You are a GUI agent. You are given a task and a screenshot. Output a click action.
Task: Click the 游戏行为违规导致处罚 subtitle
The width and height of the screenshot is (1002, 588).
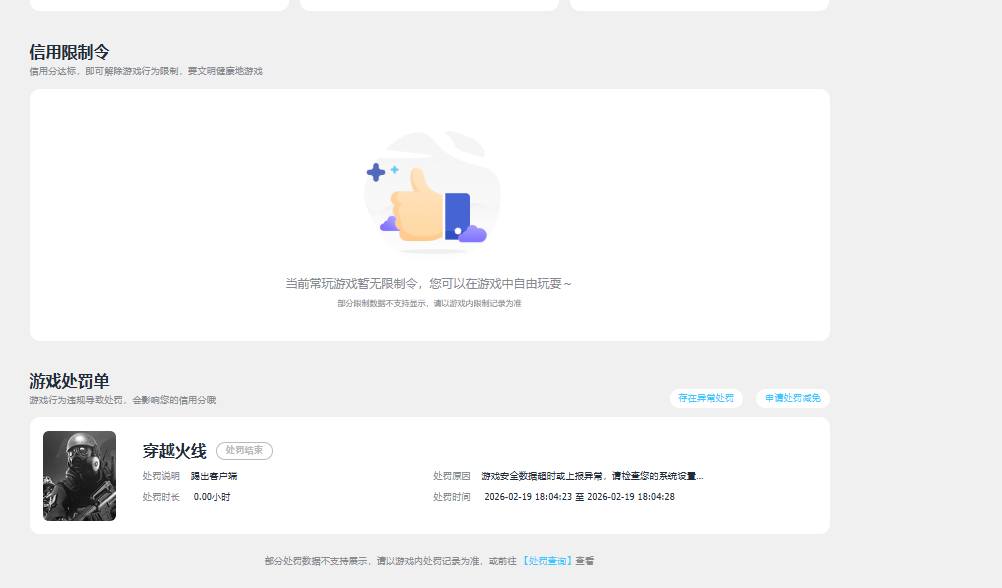123,400
